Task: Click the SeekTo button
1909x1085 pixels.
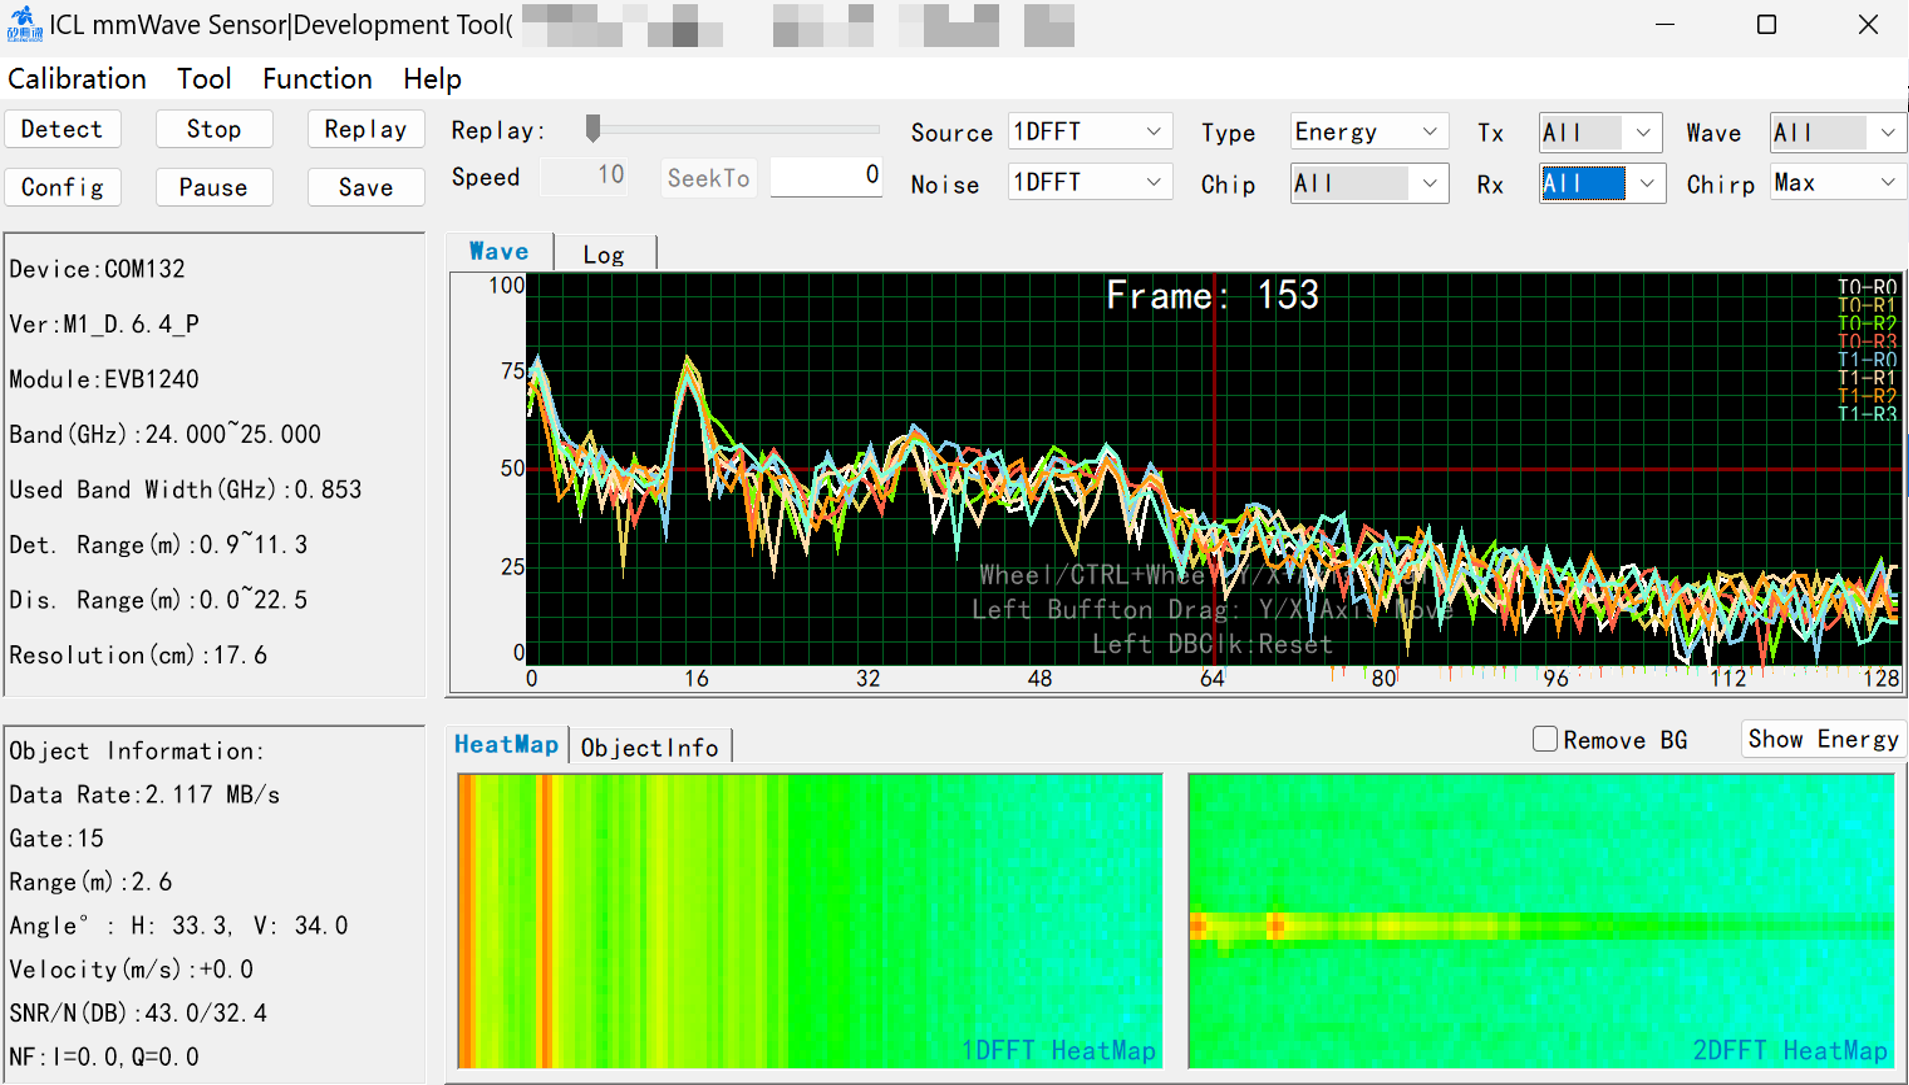Action: coord(709,178)
